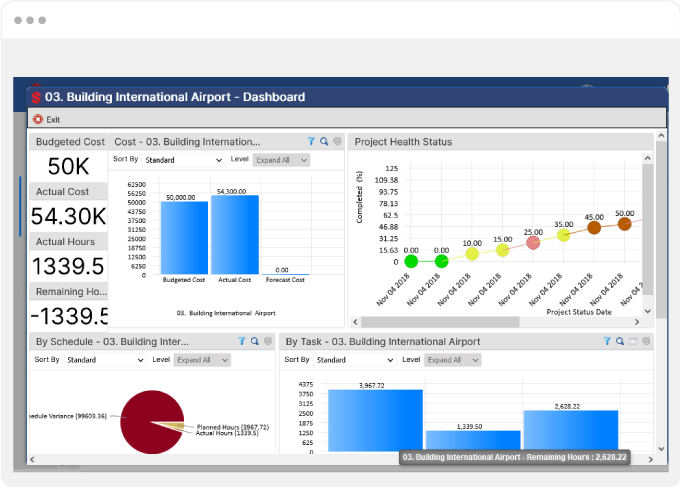Viewport: 680px width, 487px height.
Task: Click dashboard vertical scroll-down arrow
Action: 661,449
